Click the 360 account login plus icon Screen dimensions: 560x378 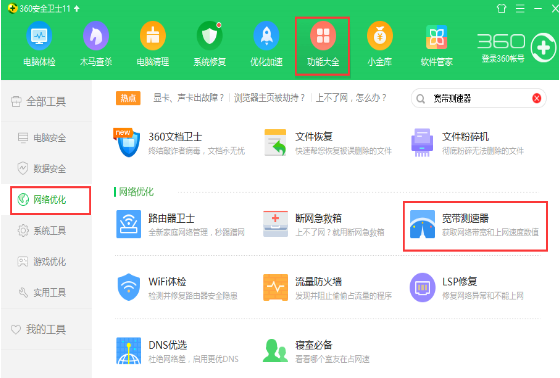click(543, 48)
